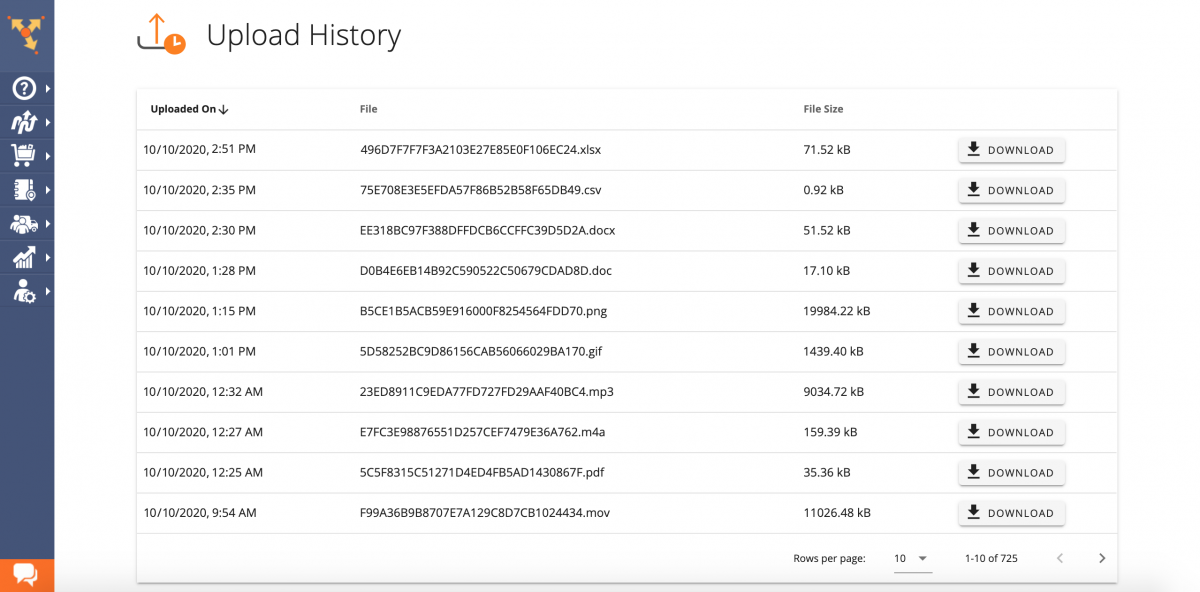Download the .mov file
Viewport: 1200px width, 592px height.
(x=1011, y=513)
